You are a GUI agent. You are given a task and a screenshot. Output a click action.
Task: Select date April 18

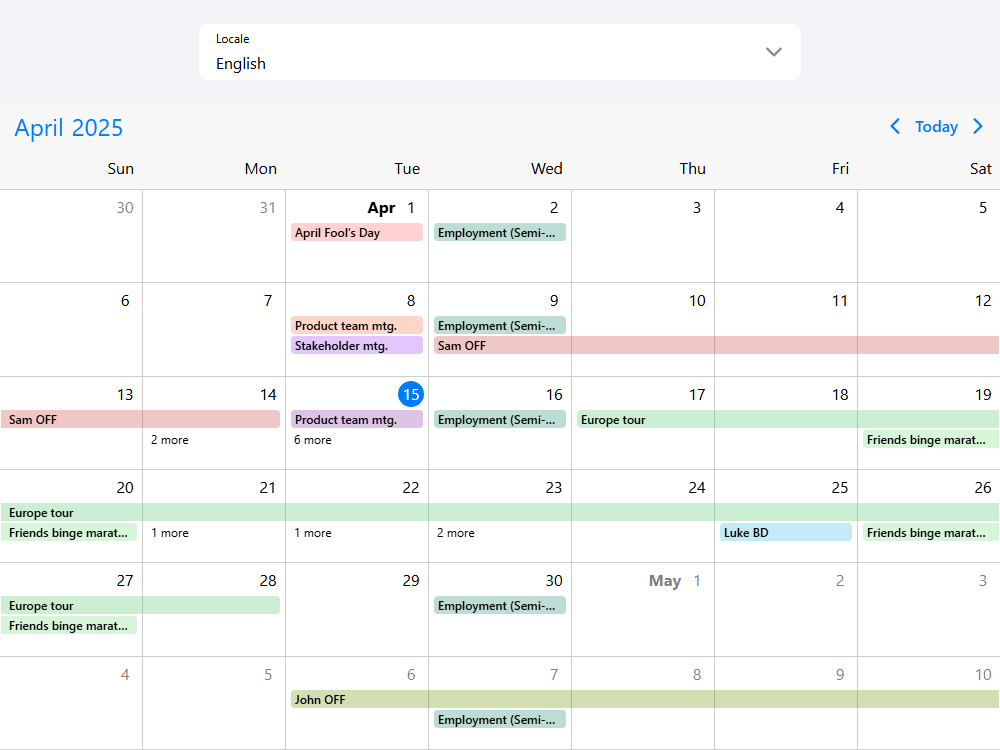coord(839,395)
